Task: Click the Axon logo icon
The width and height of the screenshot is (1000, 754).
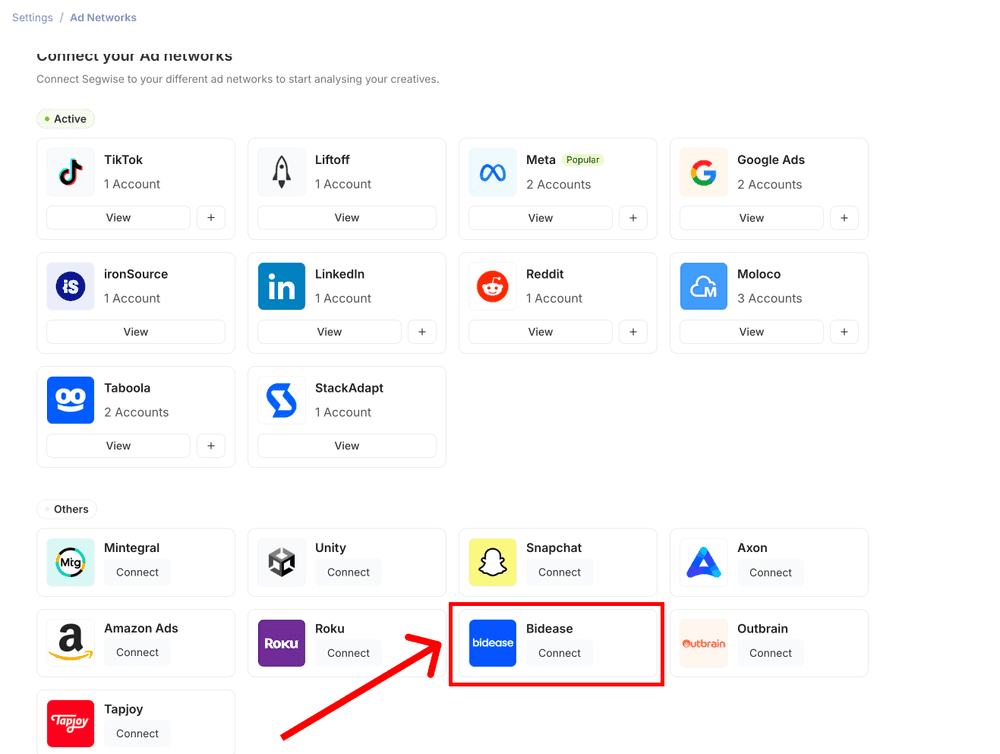Action: [703, 562]
